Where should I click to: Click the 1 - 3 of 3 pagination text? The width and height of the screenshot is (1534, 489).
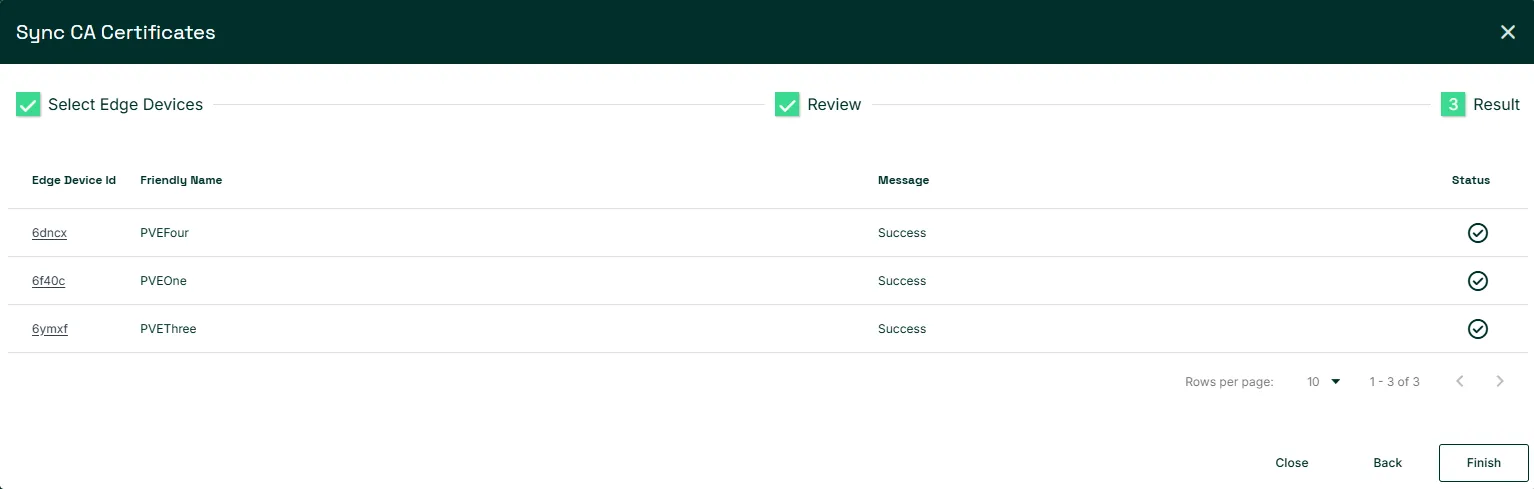coord(1394,382)
